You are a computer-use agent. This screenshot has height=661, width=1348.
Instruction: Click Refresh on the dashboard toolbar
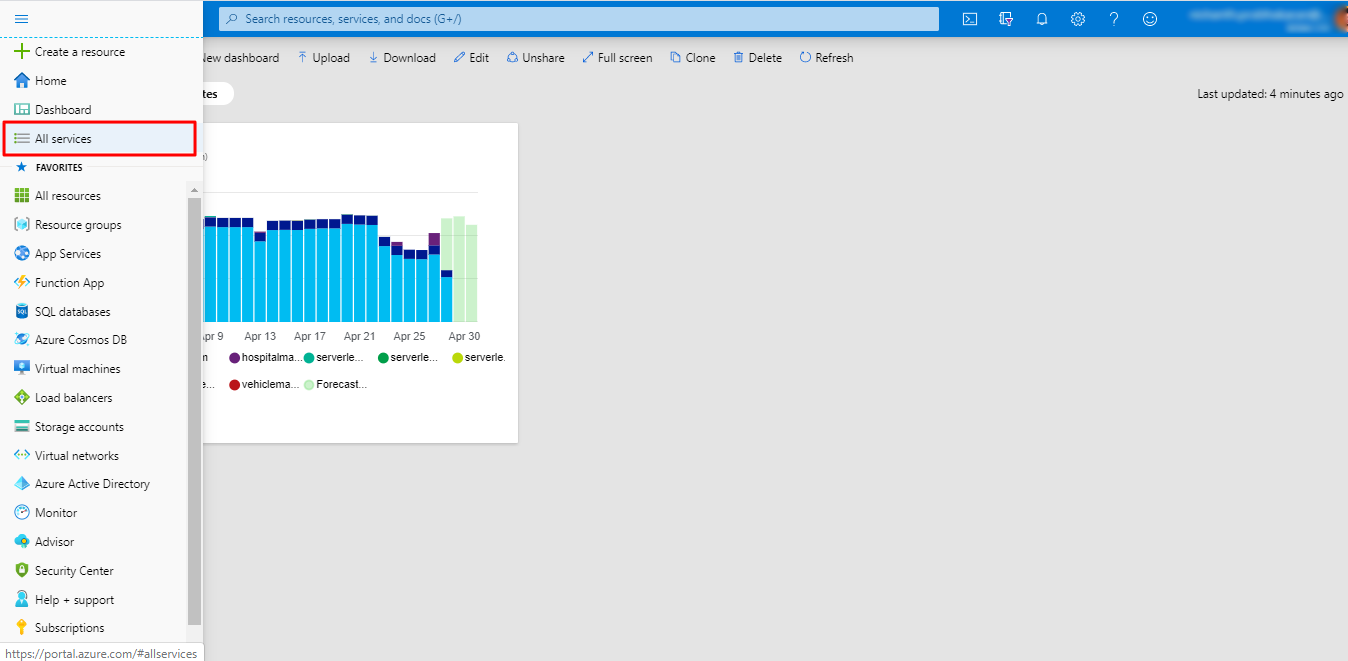[x=826, y=58]
